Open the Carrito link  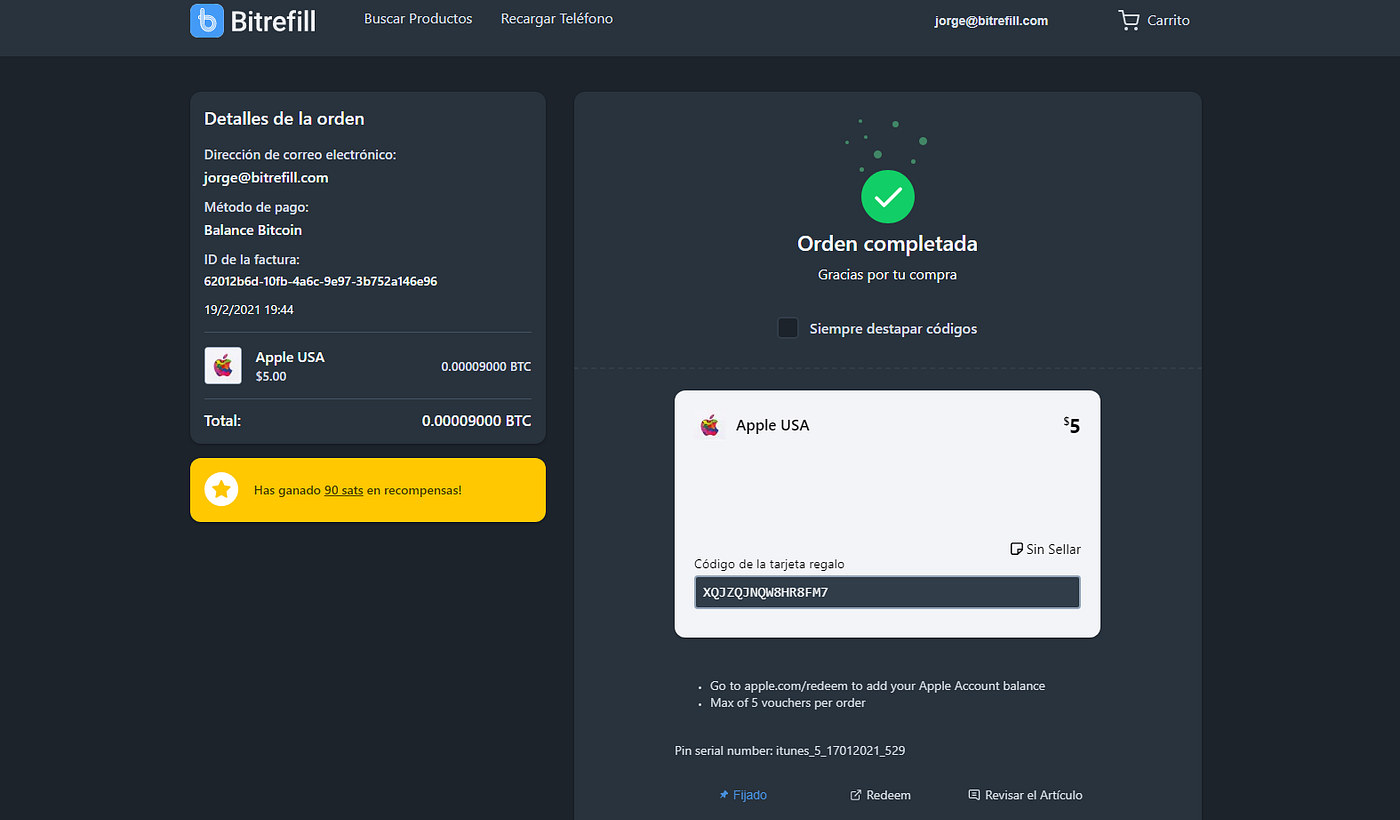pyautogui.click(x=1168, y=20)
